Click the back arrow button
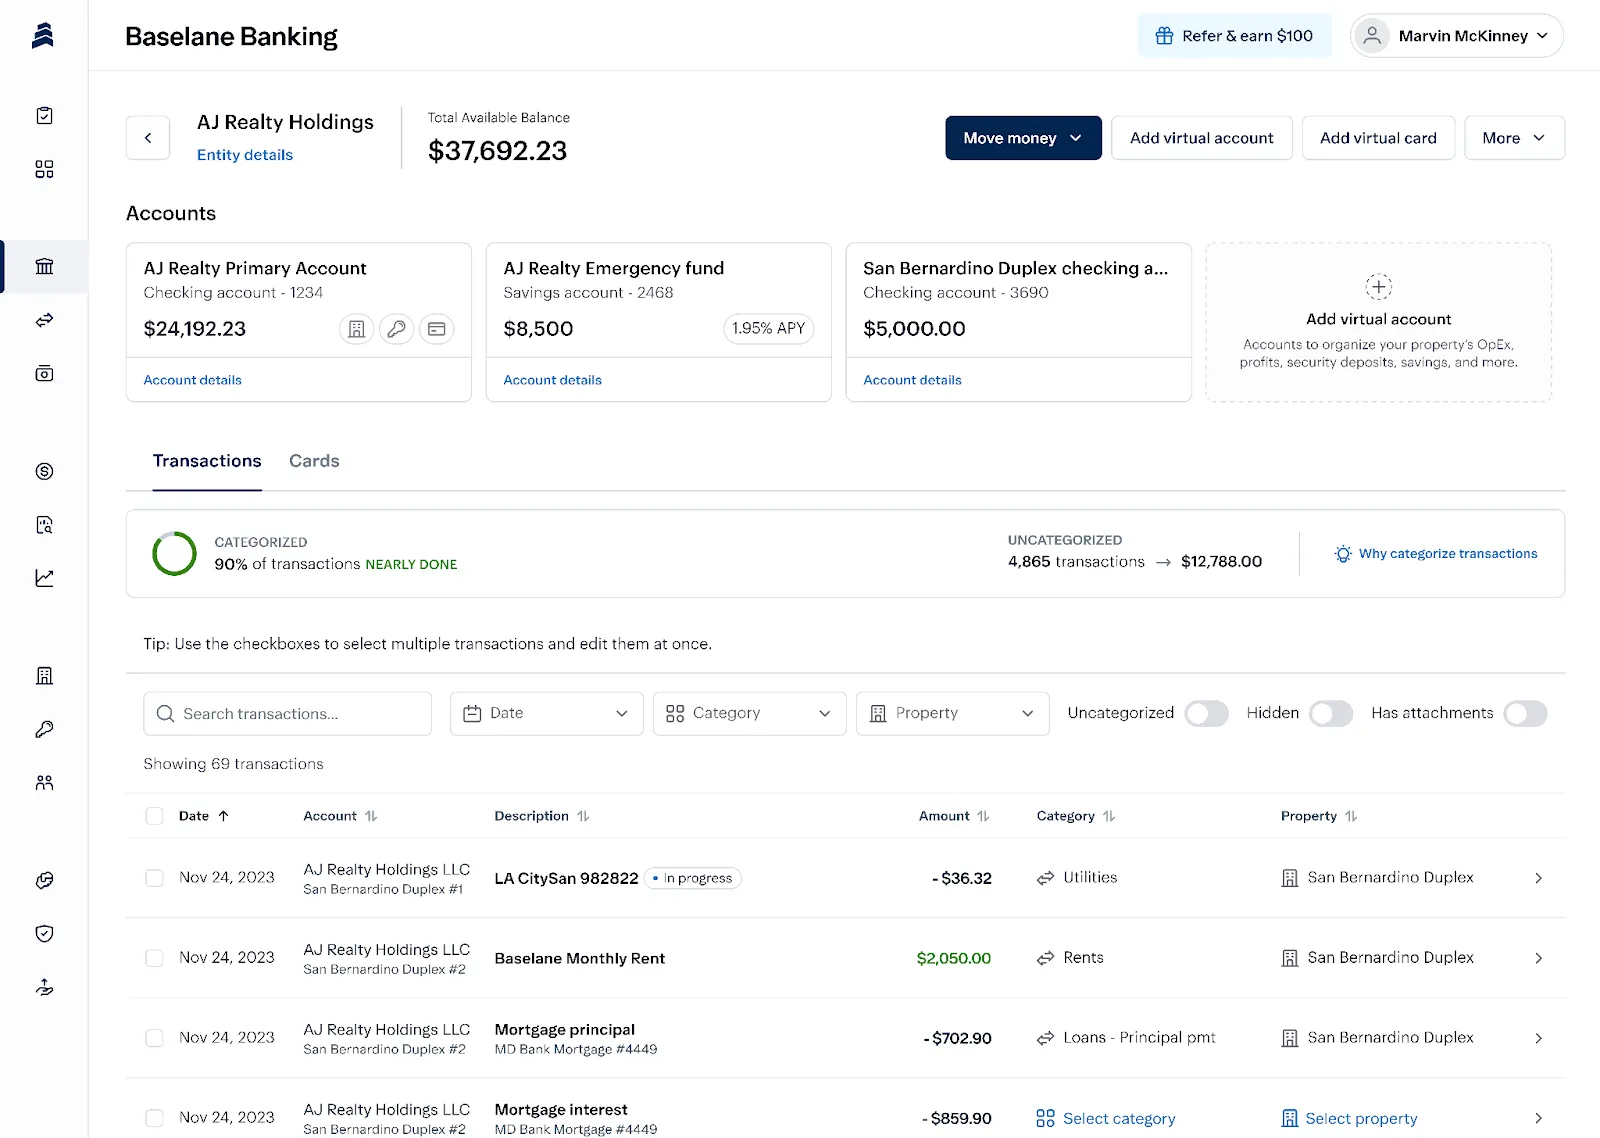This screenshot has width=1600, height=1138. click(148, 138)
